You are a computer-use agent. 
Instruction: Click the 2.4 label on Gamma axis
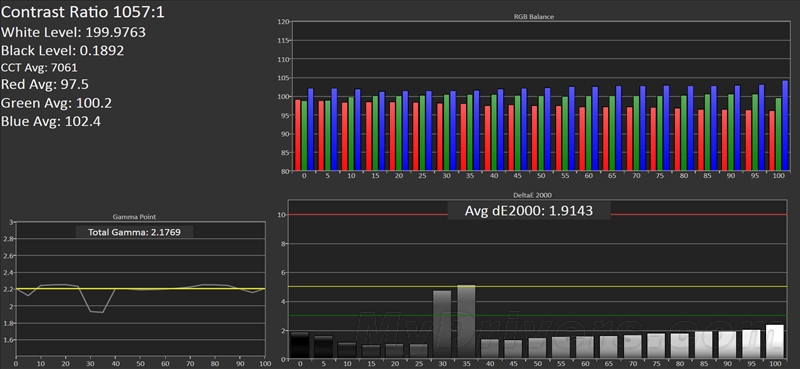(x=9, y=273)
